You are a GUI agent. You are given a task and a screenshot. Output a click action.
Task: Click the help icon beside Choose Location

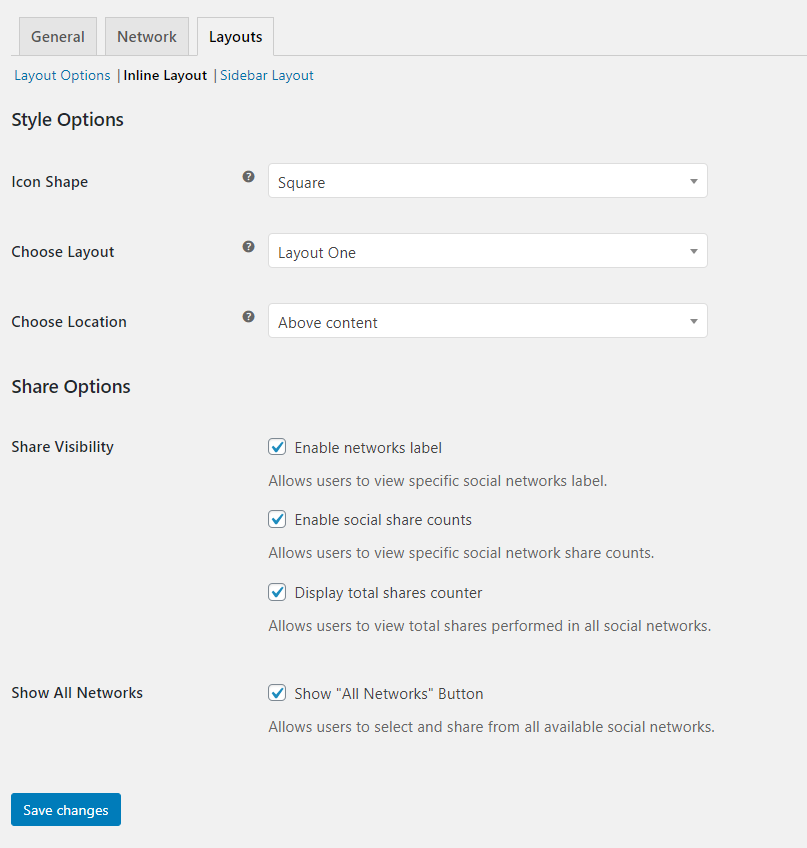tap(248, 317)
